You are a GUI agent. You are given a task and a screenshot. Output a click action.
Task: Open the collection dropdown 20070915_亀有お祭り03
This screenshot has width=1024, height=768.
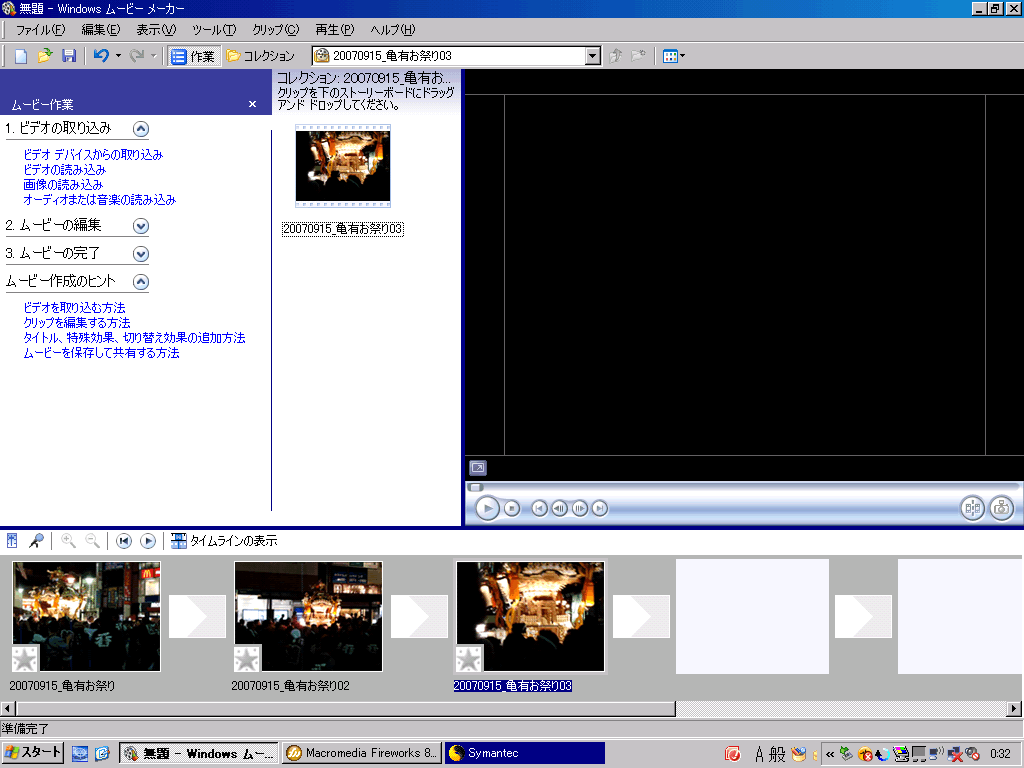[592, 56]
